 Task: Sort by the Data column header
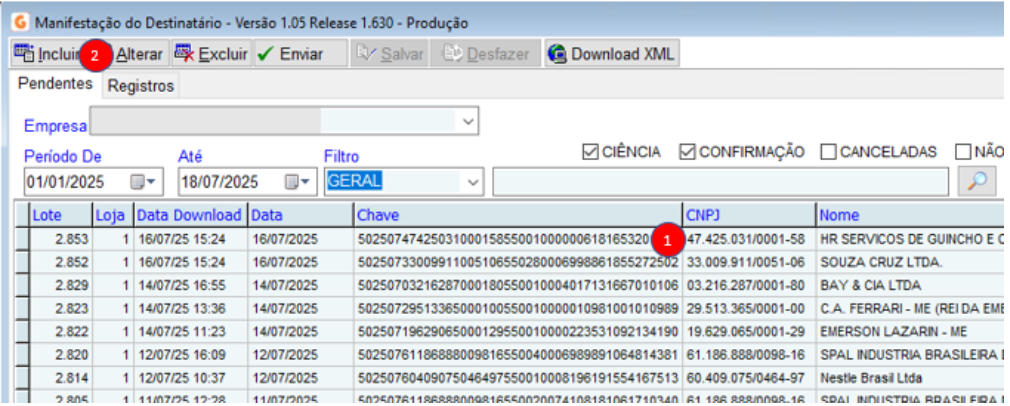pos(301,215)
